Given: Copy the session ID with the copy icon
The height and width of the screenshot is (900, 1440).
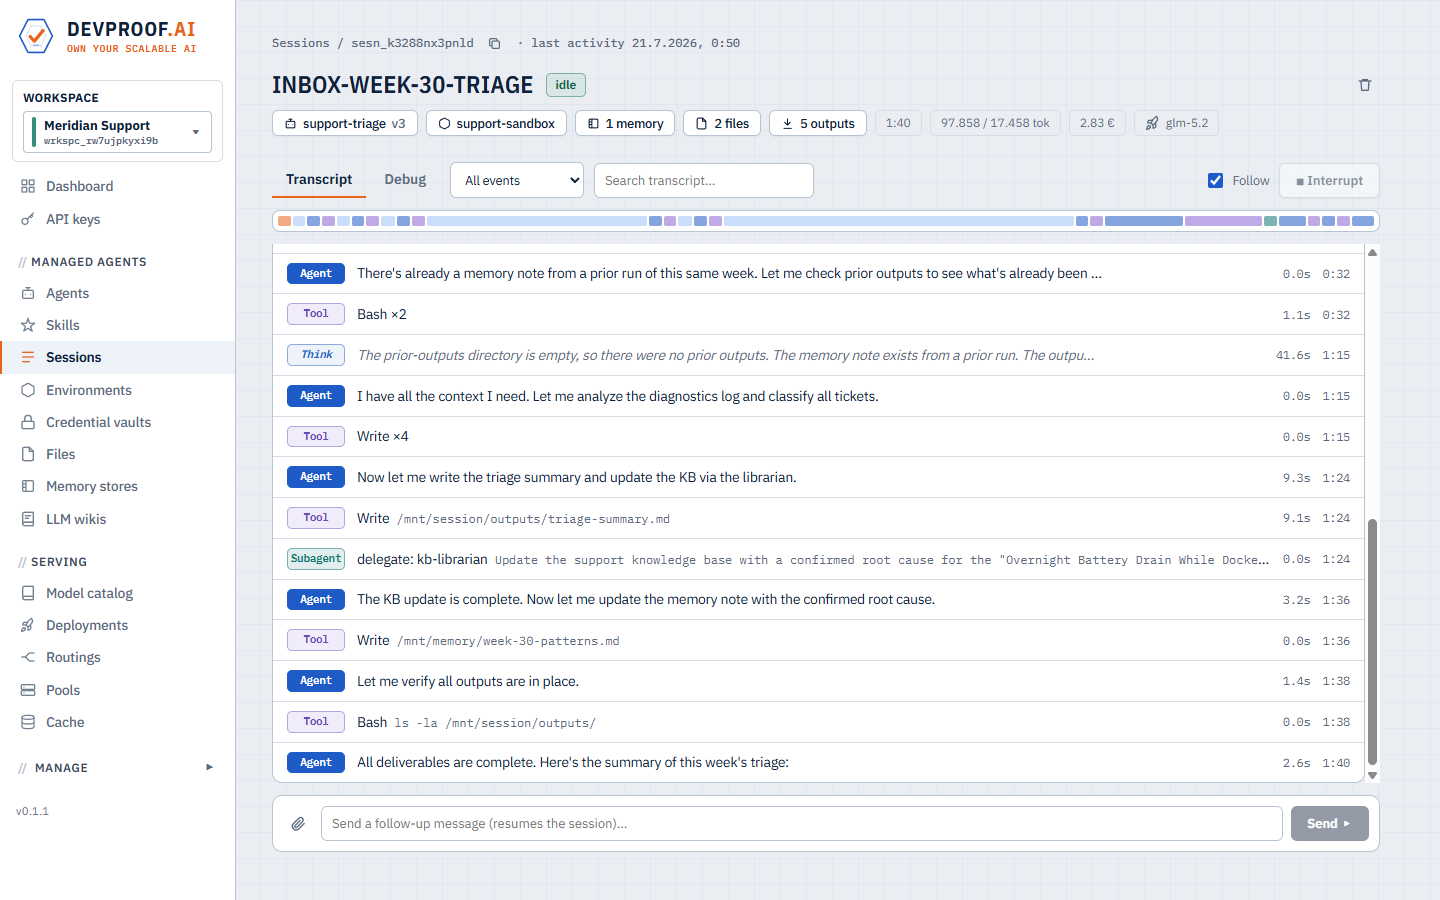Looking at the screenshot, I should pyautogui.click(x=494, y=43).
